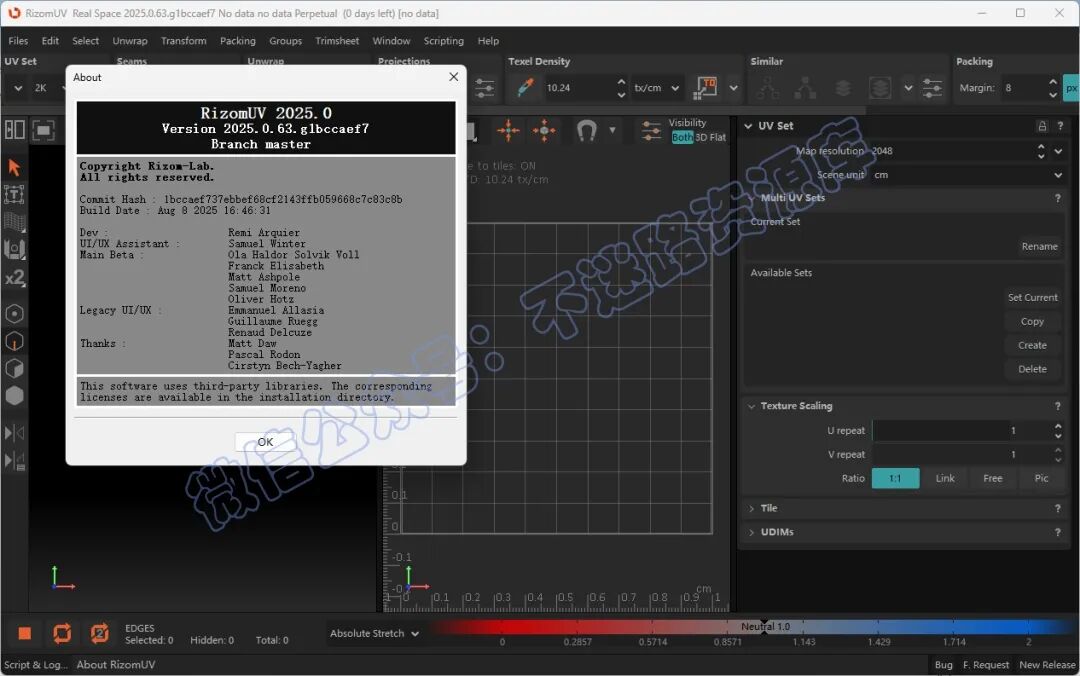Click the orange refresh loop icon
1080x676 pixels.
point(62,633)
